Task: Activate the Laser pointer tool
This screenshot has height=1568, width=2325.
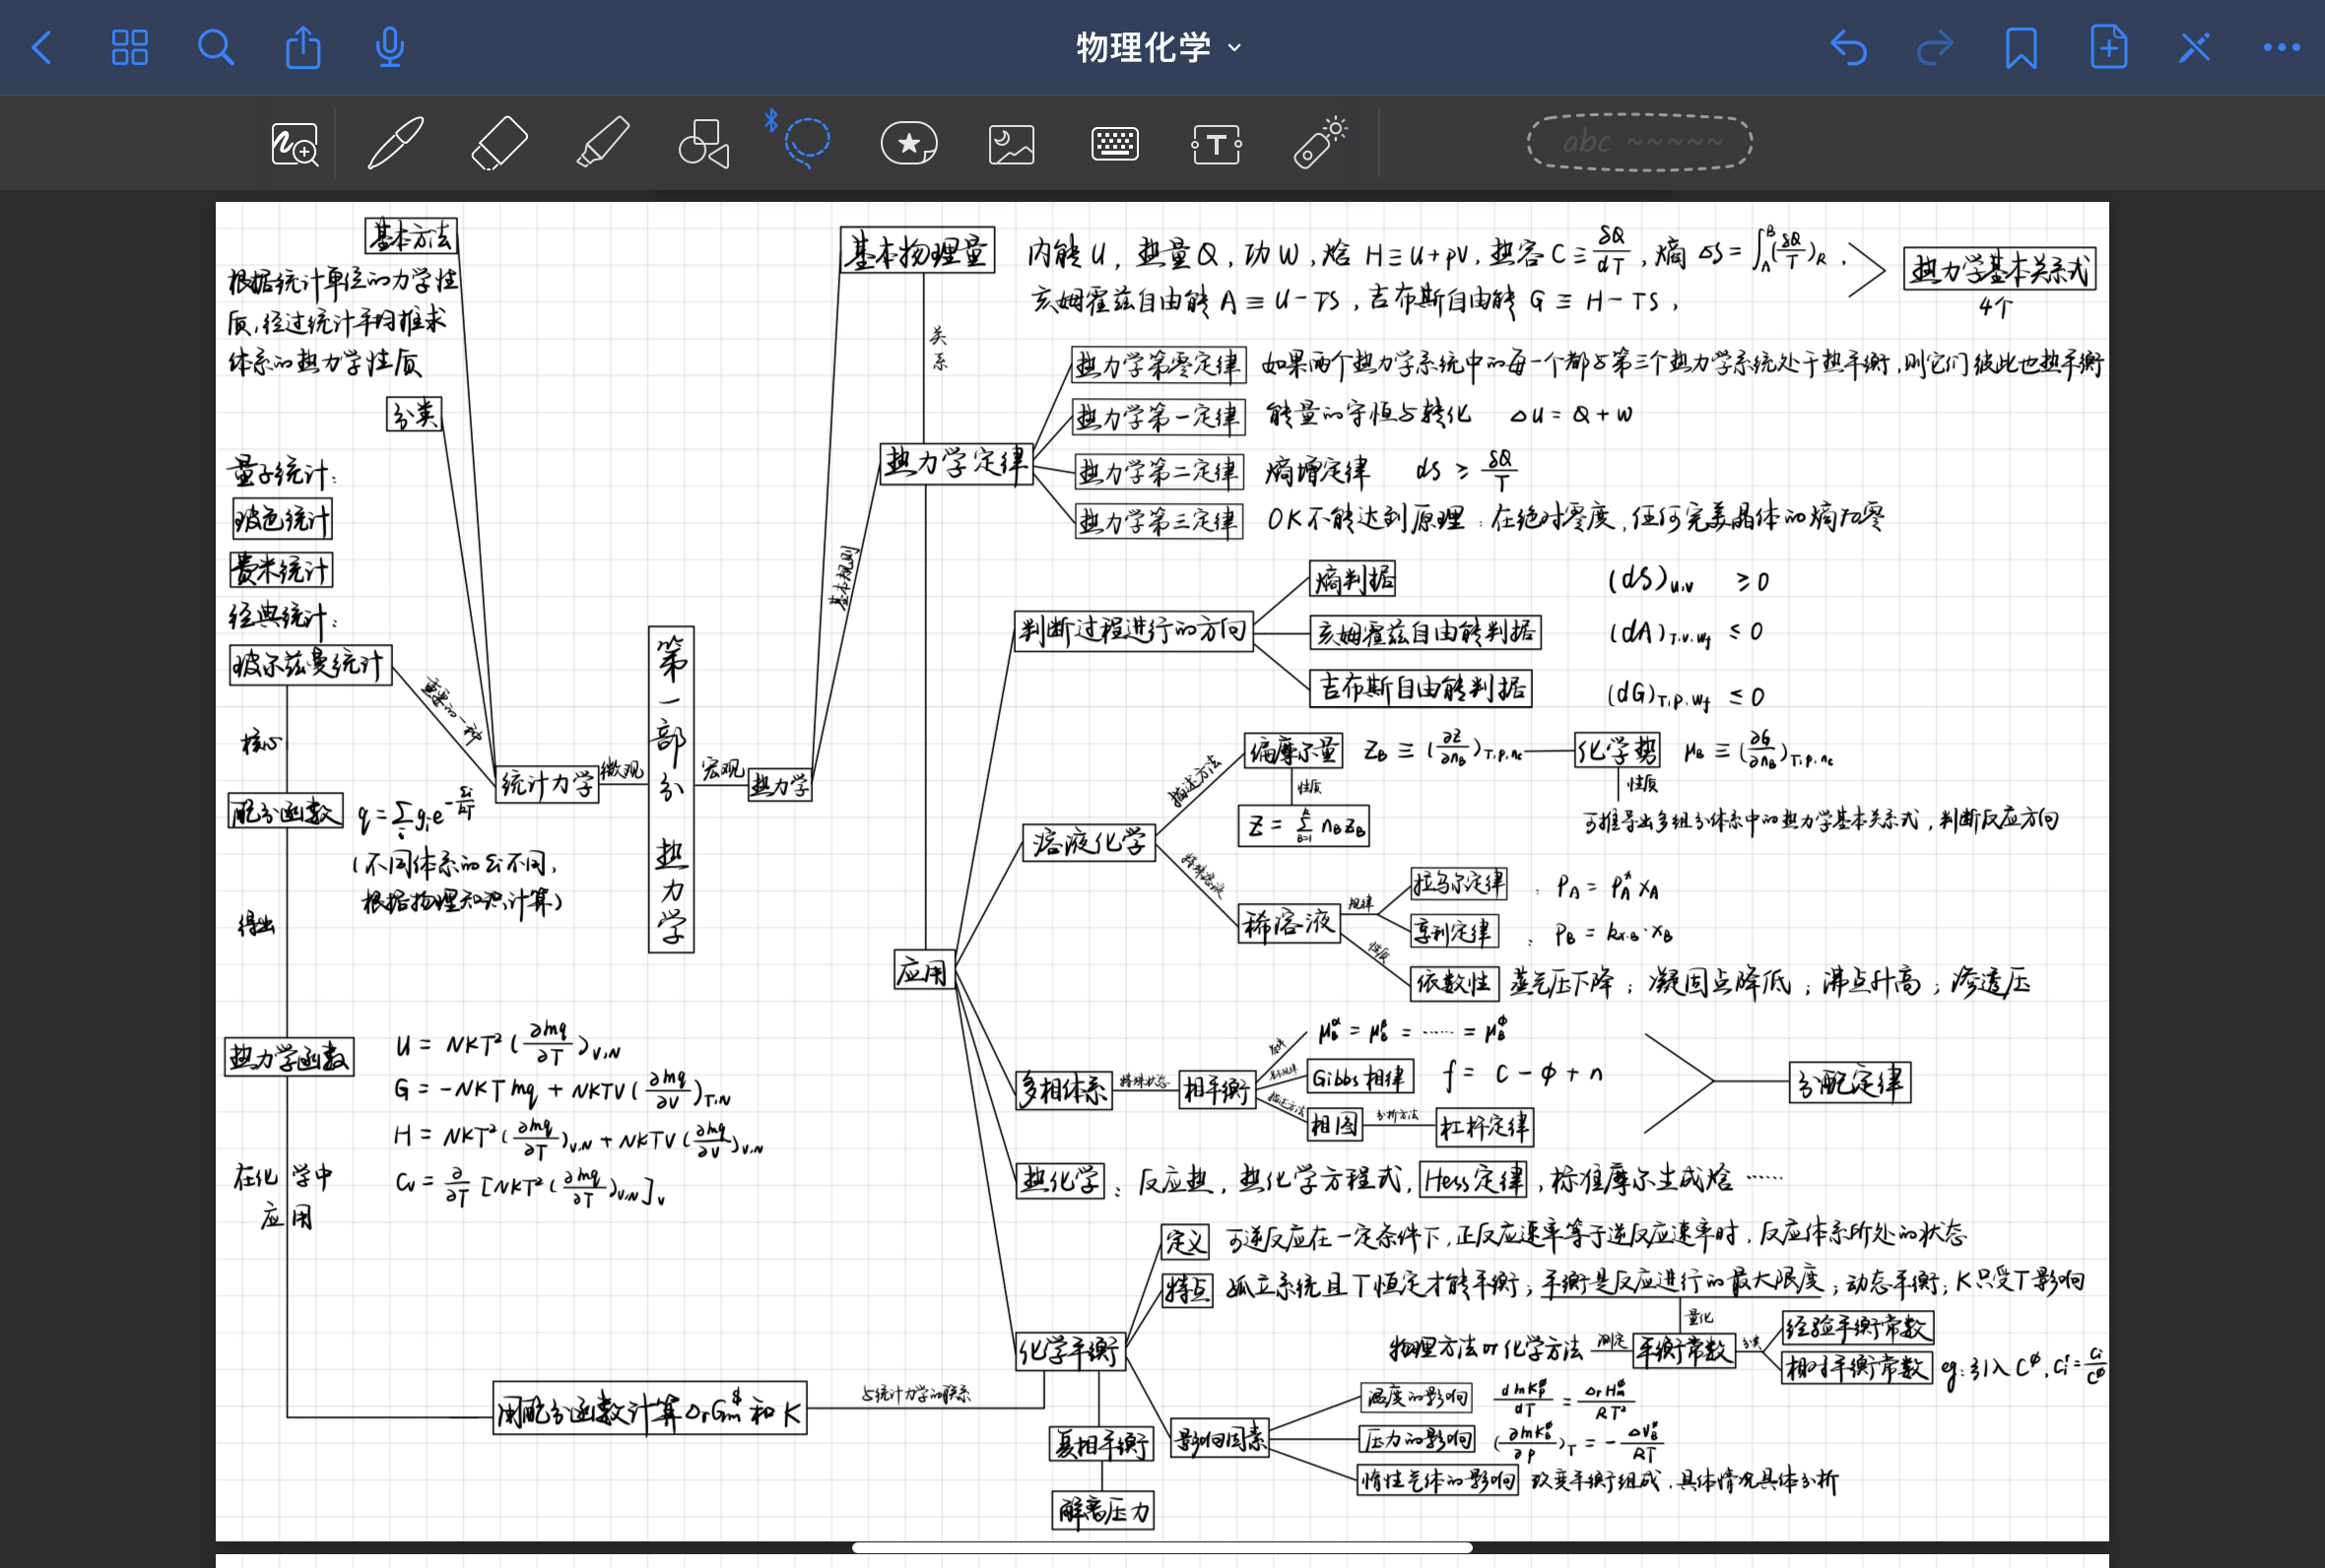Action: (x=1319, y=143)
